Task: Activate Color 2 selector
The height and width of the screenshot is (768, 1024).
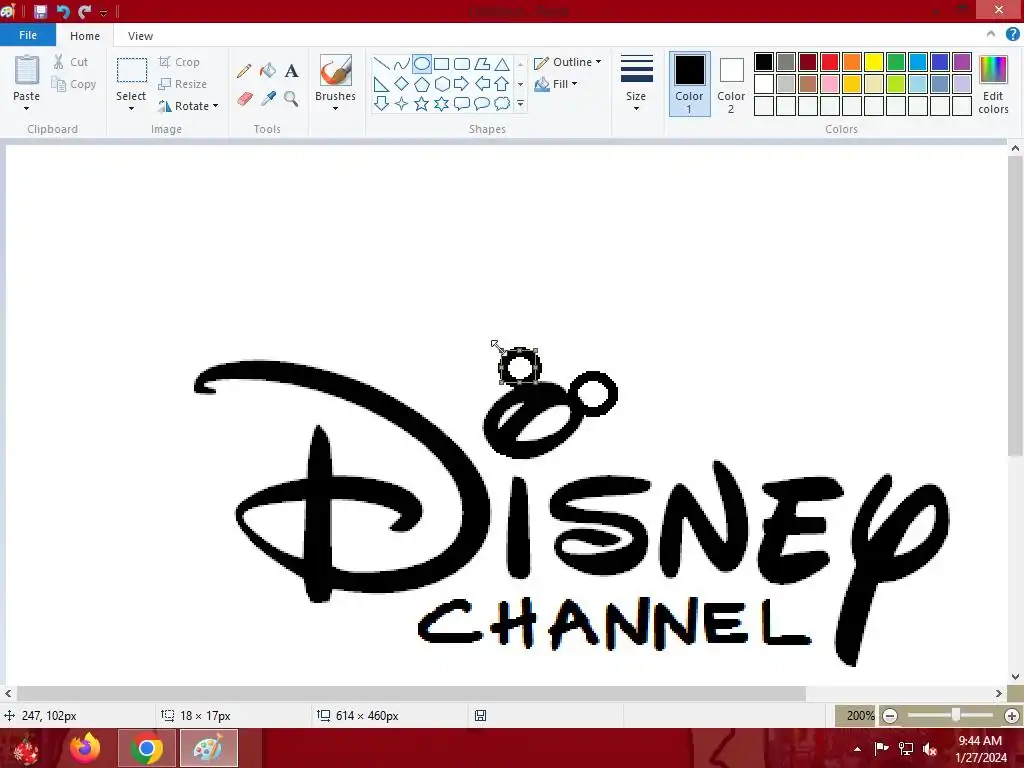Action: click(x=731, y=84)
